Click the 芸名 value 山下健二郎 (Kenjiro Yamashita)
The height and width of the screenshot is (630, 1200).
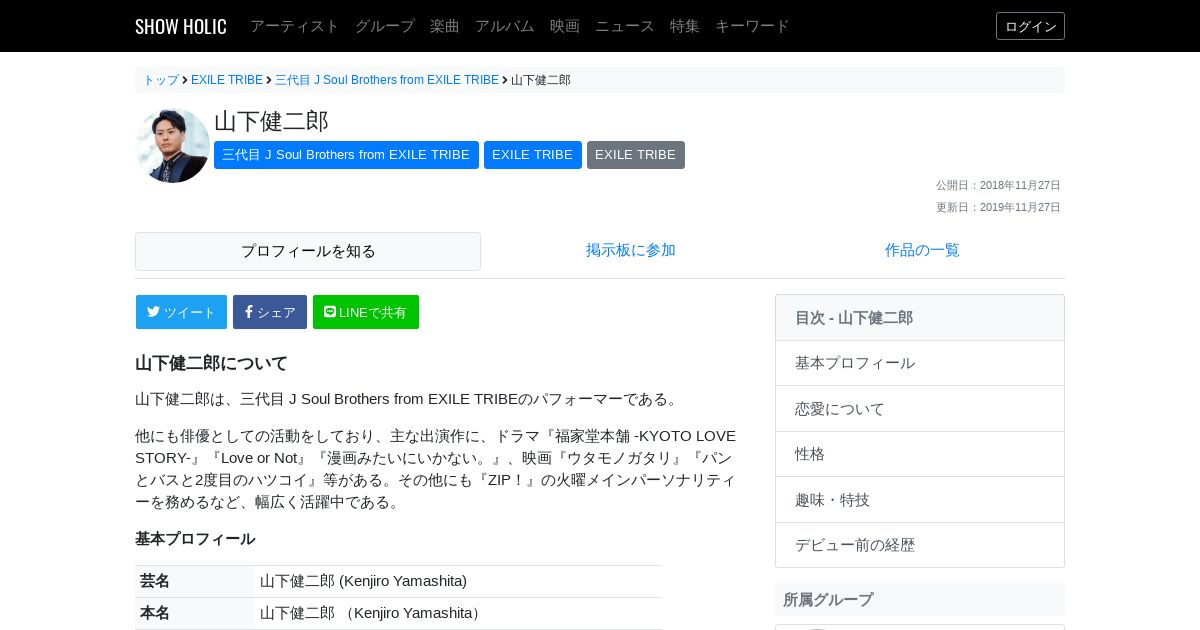(x=363, y=581)
